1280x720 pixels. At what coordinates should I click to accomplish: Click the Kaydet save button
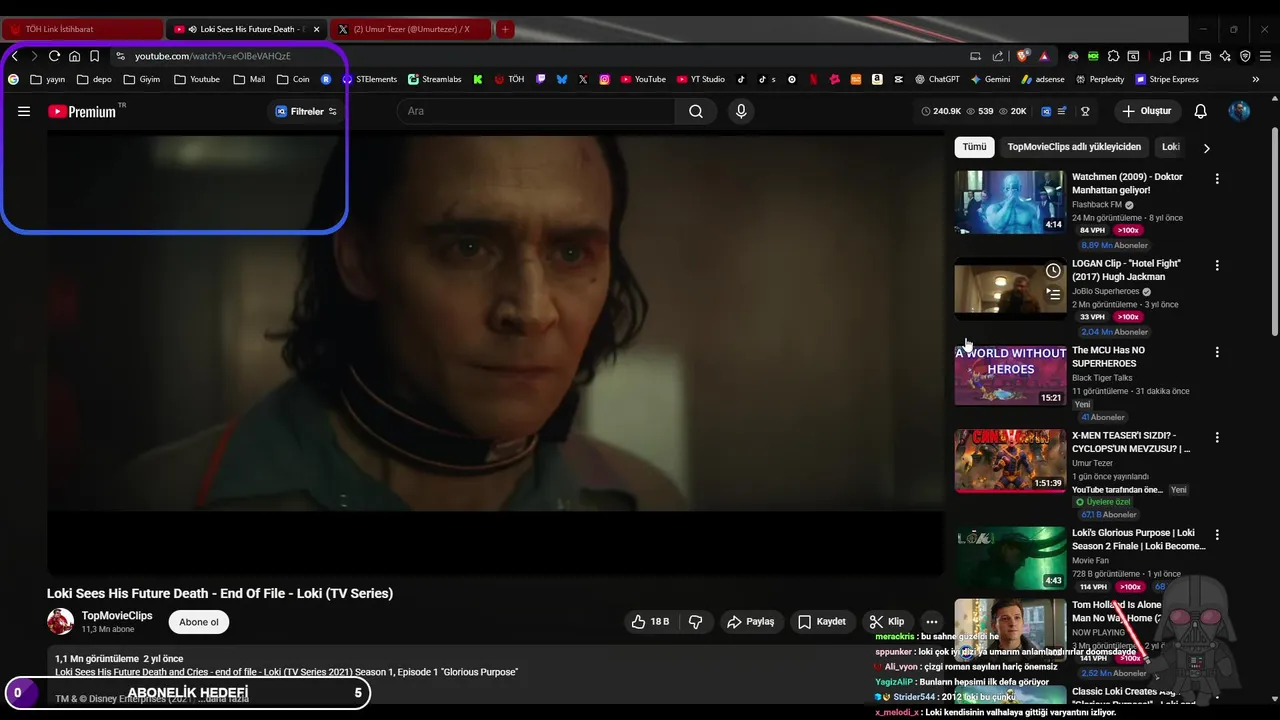[822, 621]
